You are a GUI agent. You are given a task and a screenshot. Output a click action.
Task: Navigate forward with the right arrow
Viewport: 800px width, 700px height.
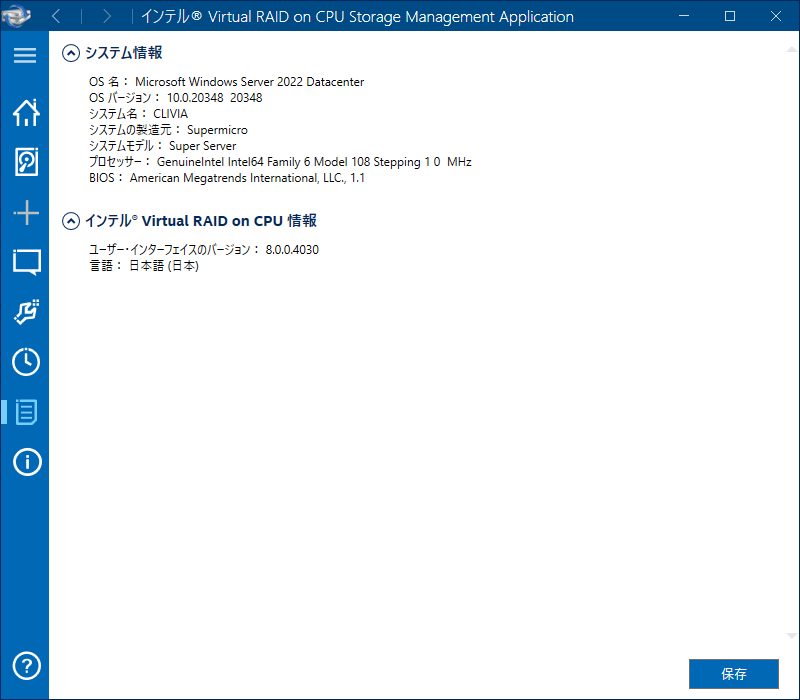pos(106,16)
